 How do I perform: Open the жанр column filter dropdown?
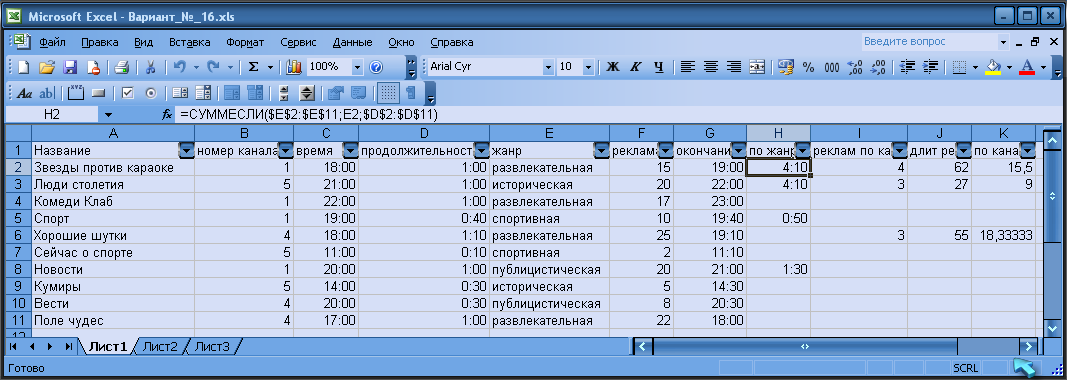[601, 150]
